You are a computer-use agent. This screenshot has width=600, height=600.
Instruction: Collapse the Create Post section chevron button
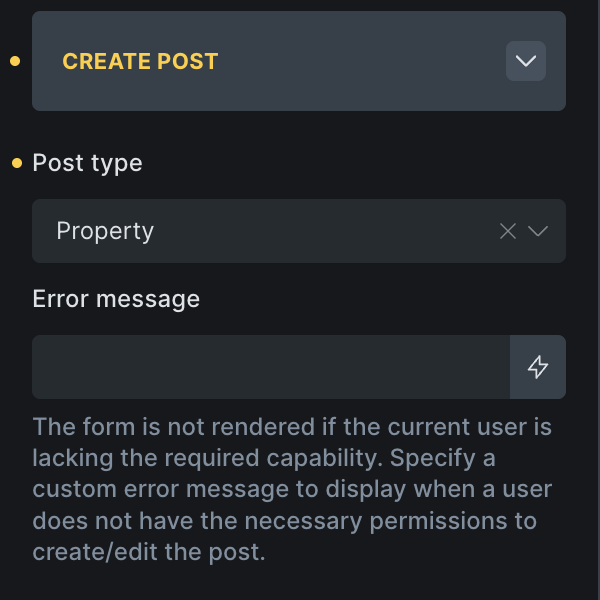pyautogui.click(x=525, y=61)
